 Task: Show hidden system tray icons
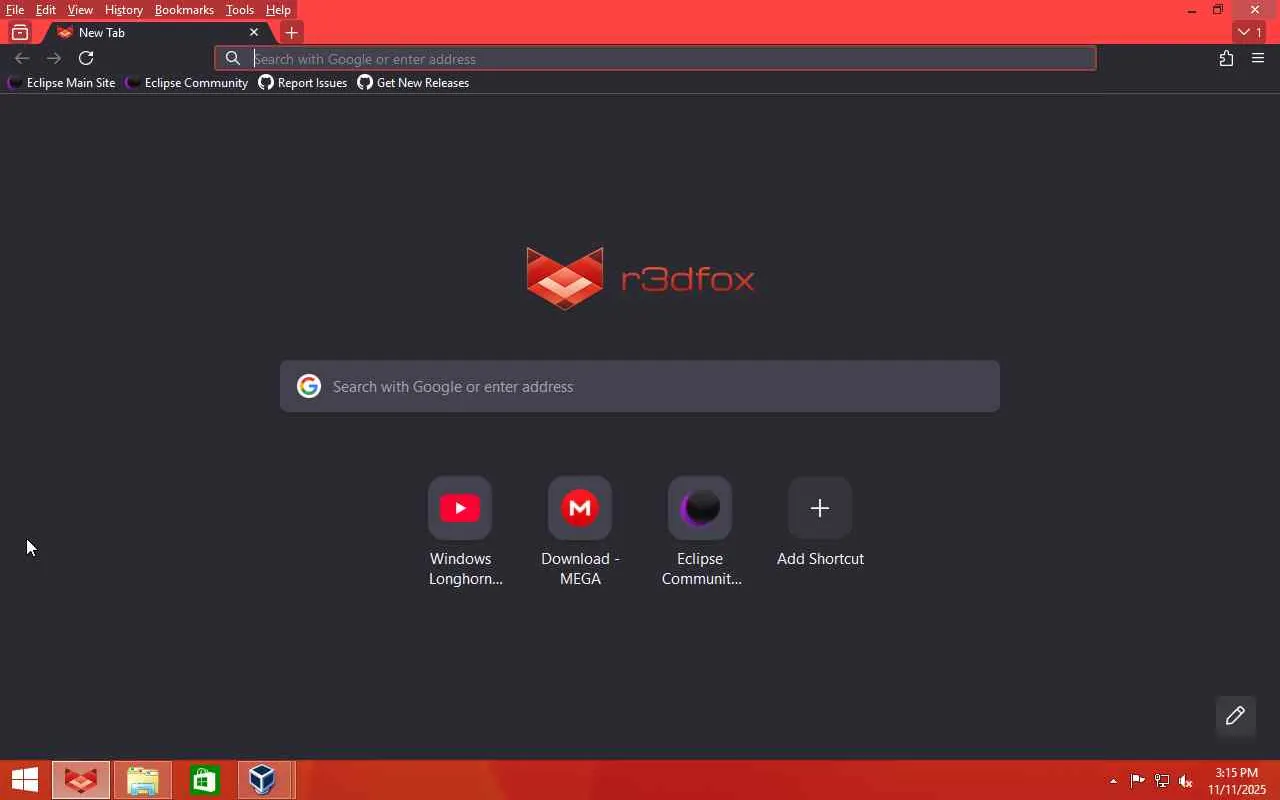click(x=1113, y=781)
